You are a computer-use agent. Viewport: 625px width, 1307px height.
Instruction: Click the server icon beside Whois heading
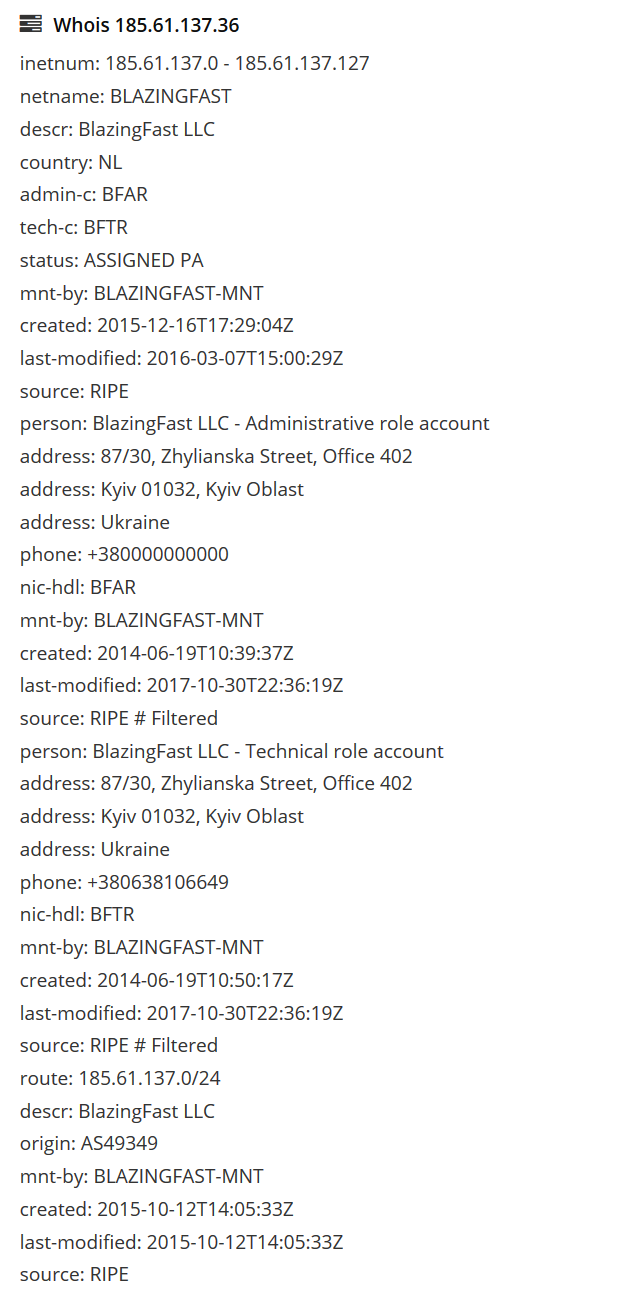(x=31, y=25)
